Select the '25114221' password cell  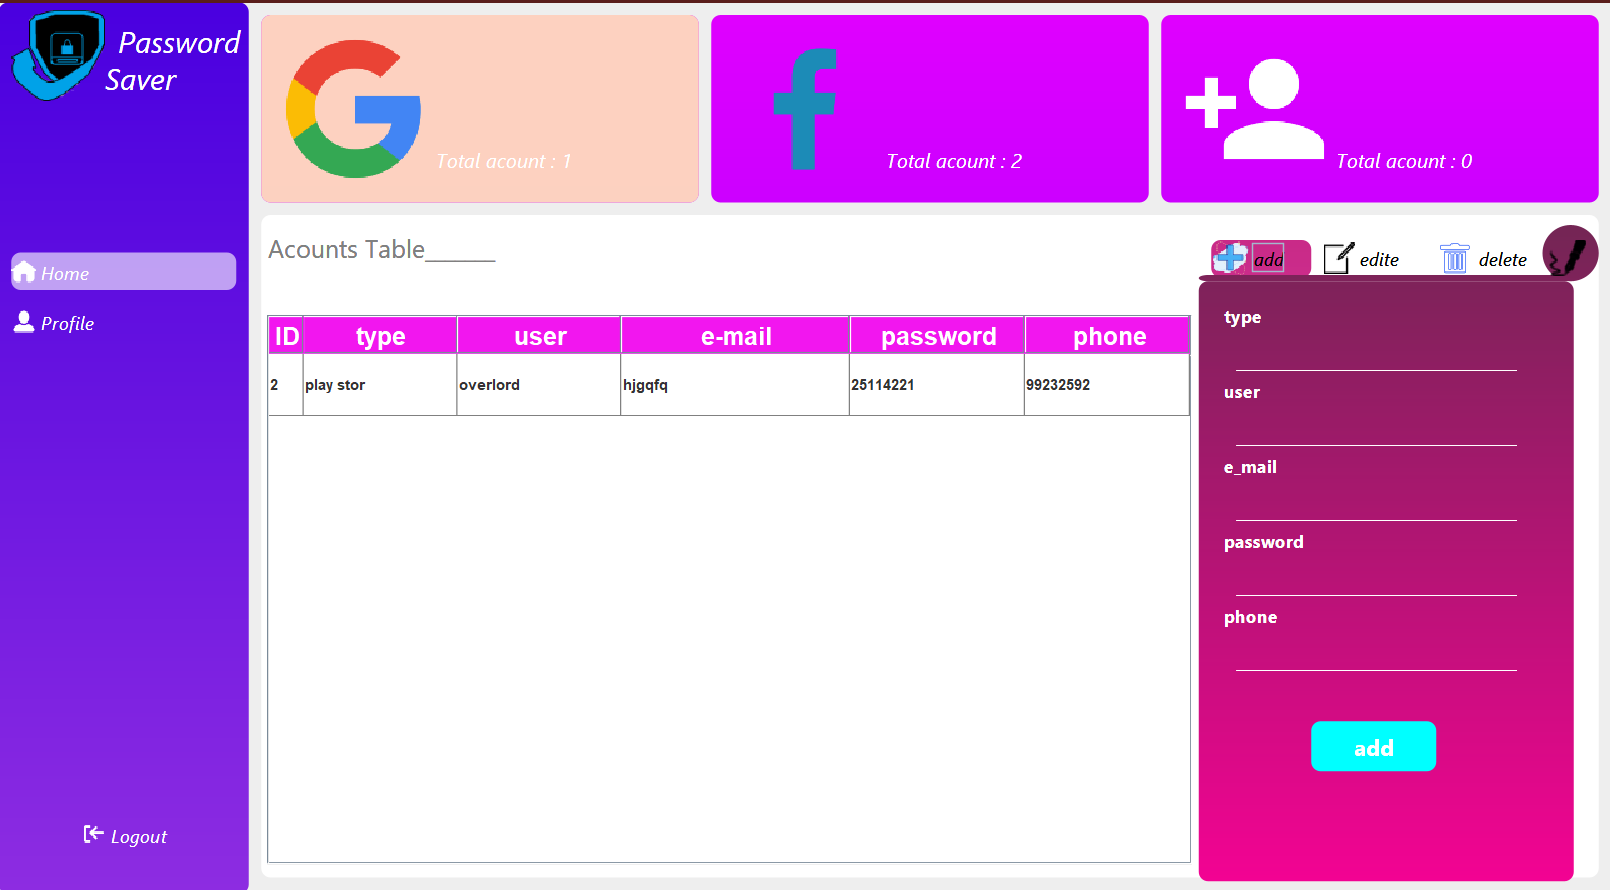pos(937,385)
